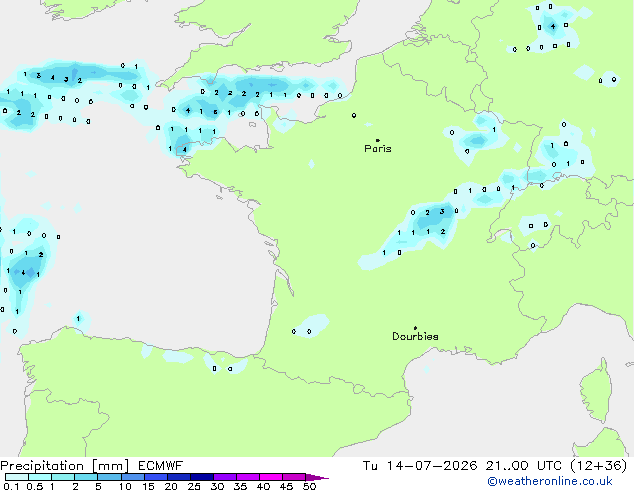The image size is (634, 490).
Task: Click the Dourbies location dot marker
Action: (415, 328)
